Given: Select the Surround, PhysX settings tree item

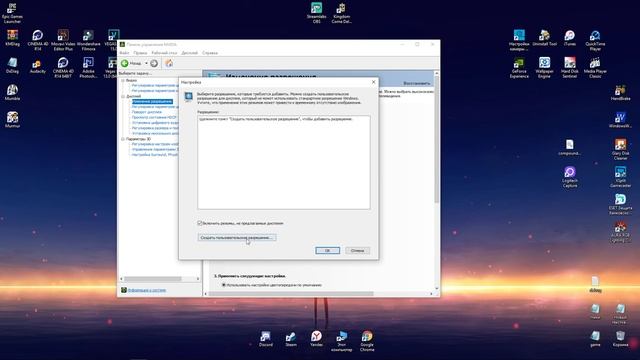Looking at the screenshot, I should click(155, 155).
